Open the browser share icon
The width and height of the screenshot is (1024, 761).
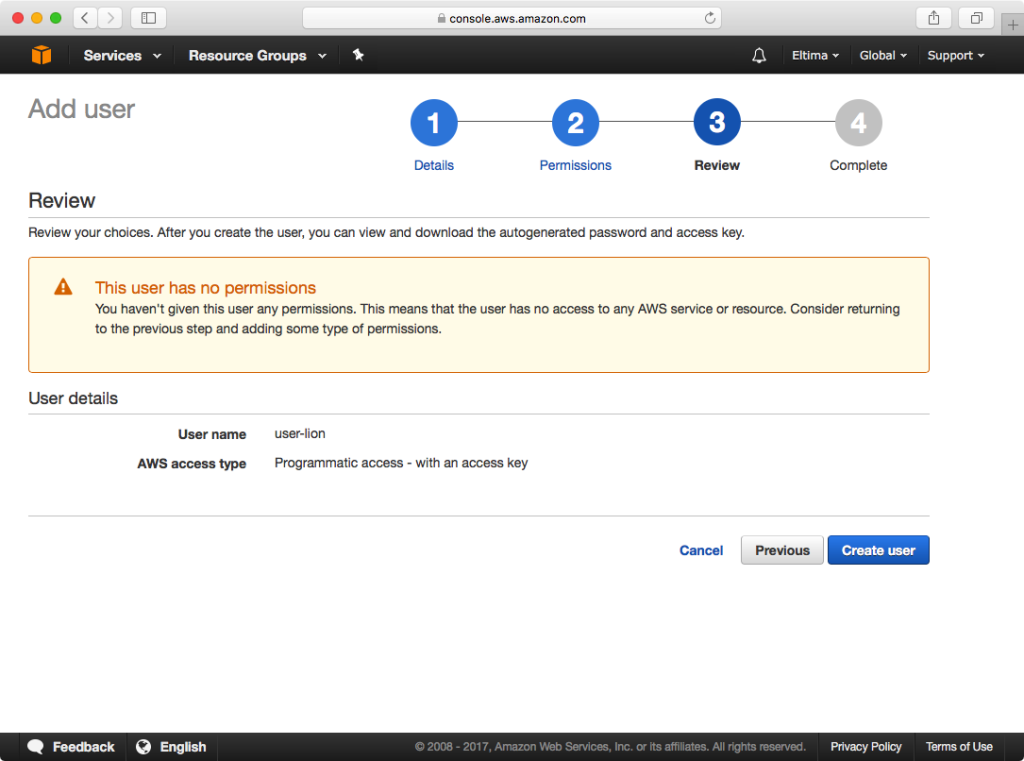tap(933, 17)
